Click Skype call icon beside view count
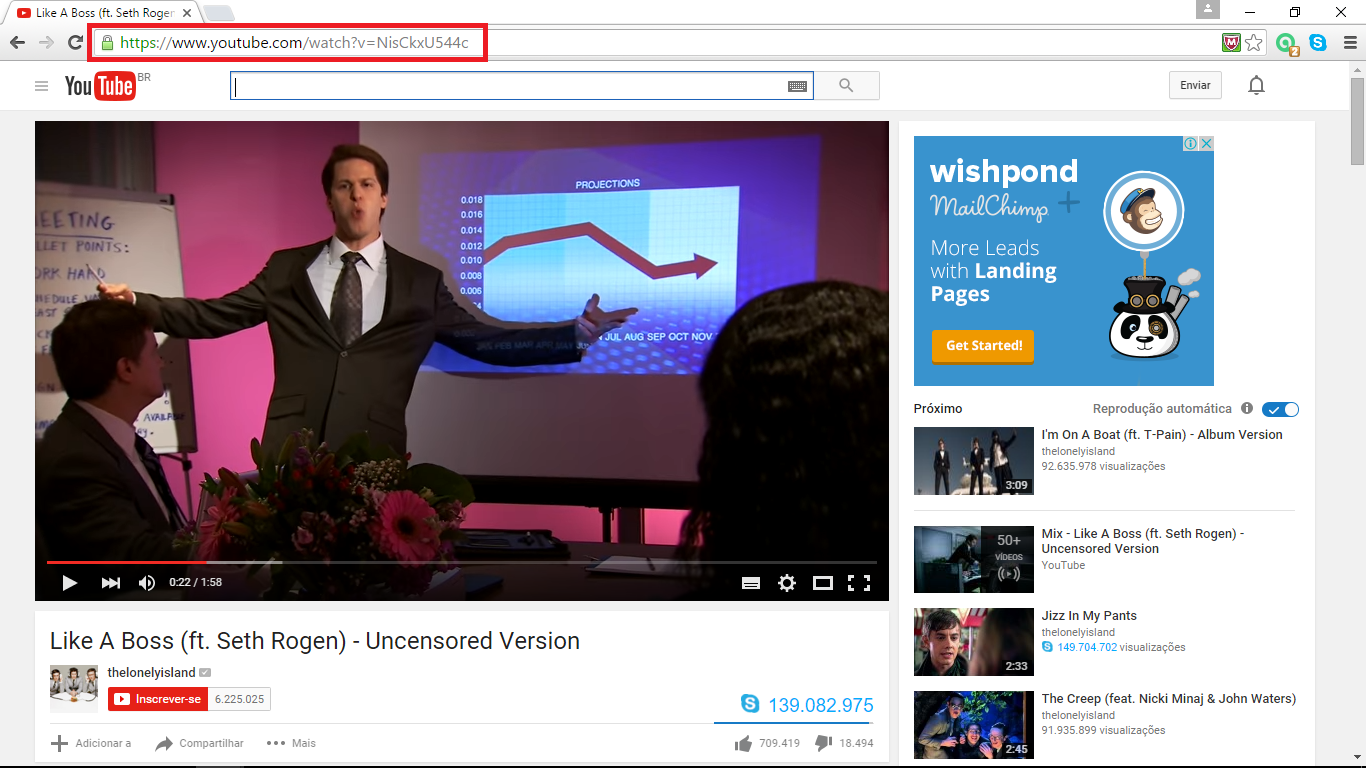This screenshot has height=768, width=1366. pos(750,704)
